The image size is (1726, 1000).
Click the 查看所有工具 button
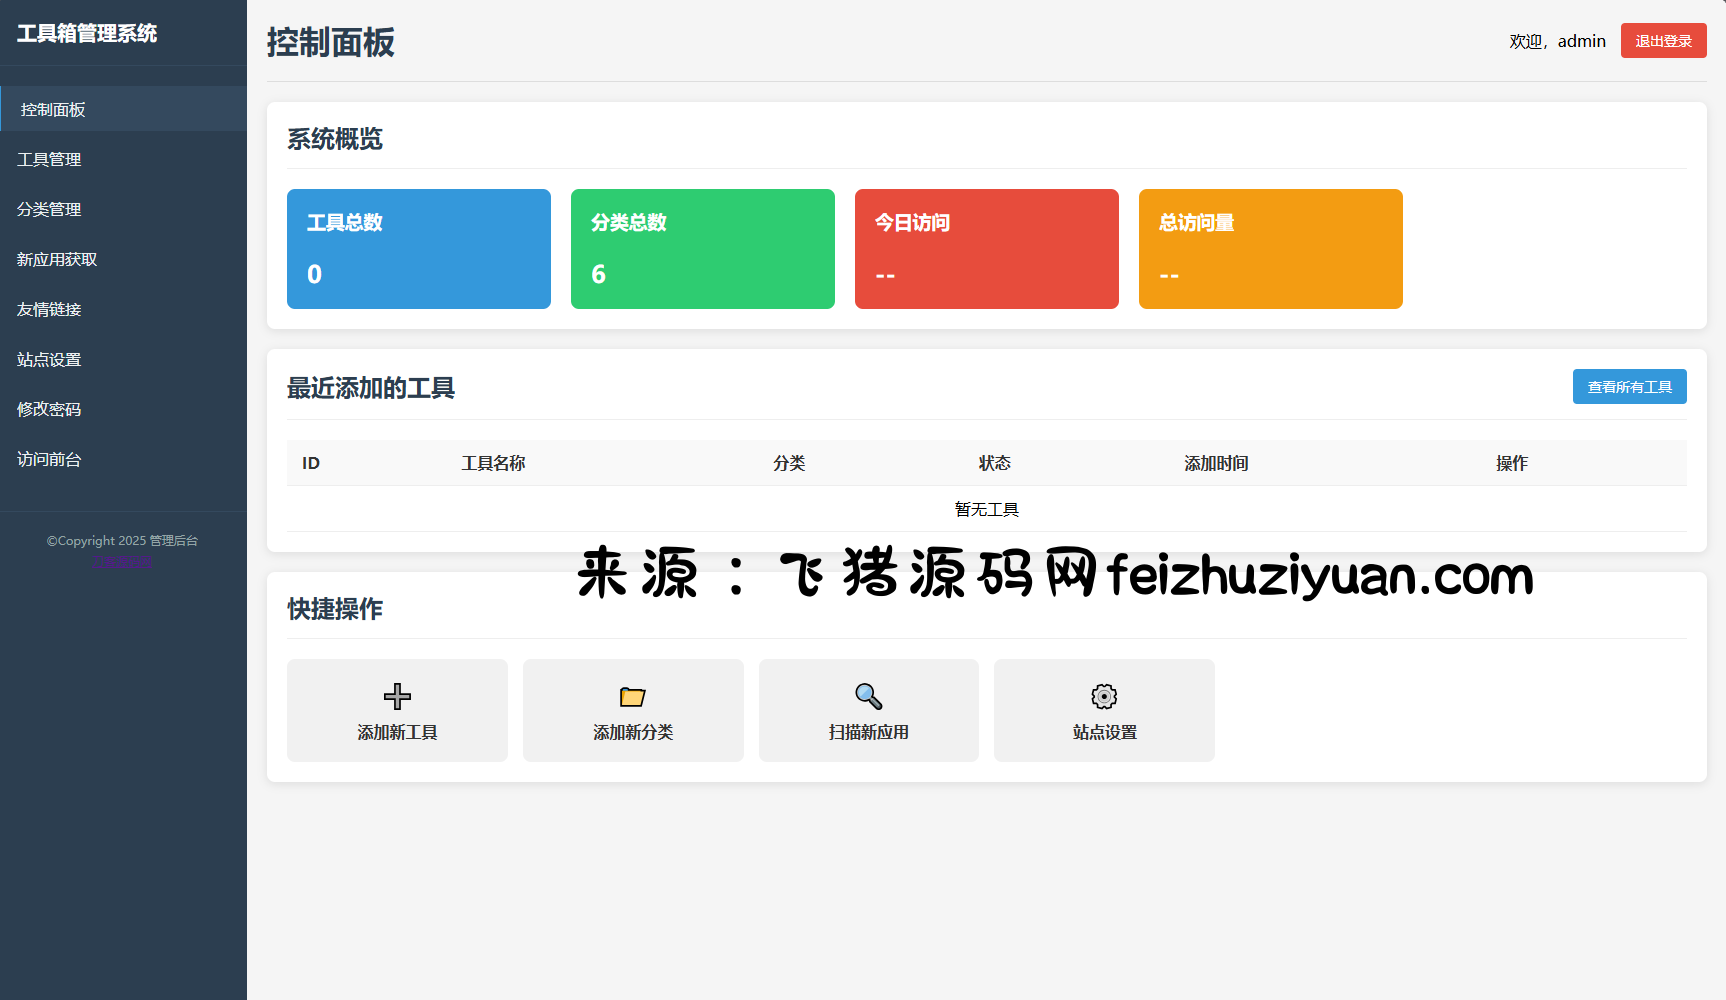[1629, 387]
